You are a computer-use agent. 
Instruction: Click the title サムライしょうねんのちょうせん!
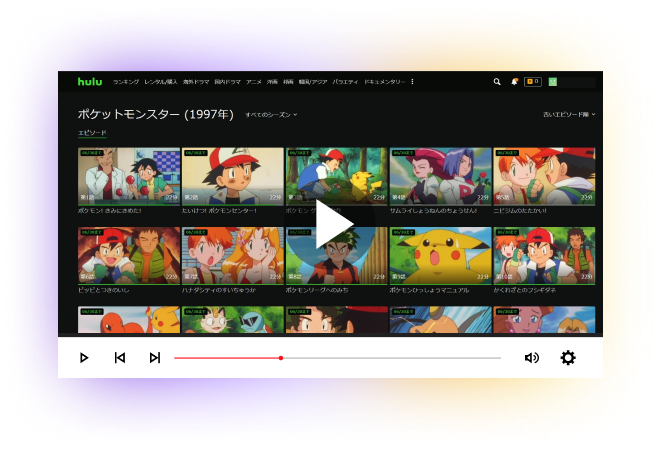433,210
